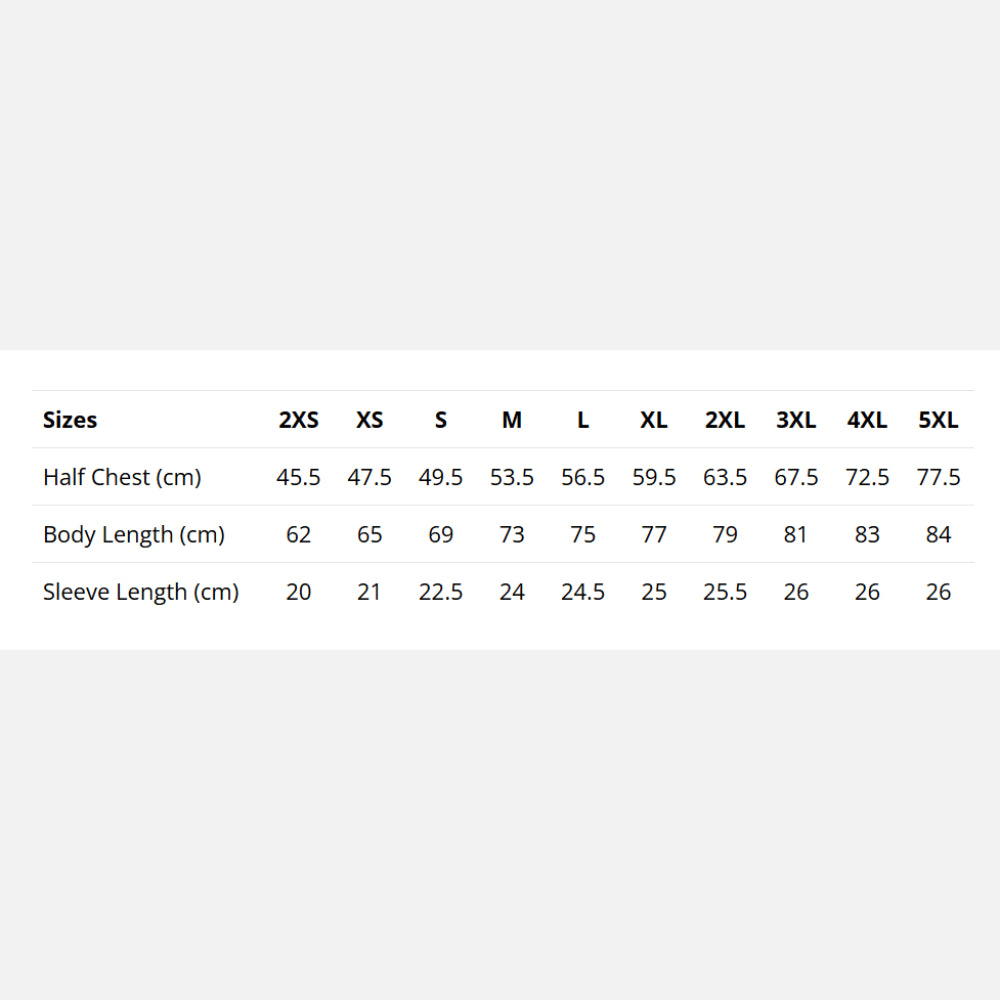Viewport: 1000px width, 1000px height.
Task: Select the 2XS size column header
Action: coord(298,420)
